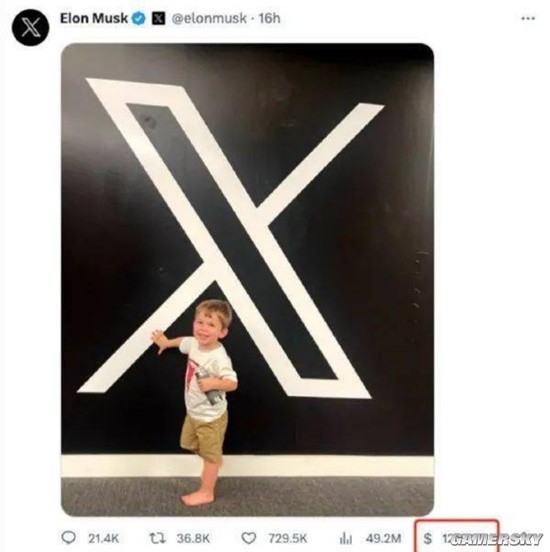Screen dimensions: 550x552
Task: Click the dollar sign tip icon
Action: [x=427, y=538]
